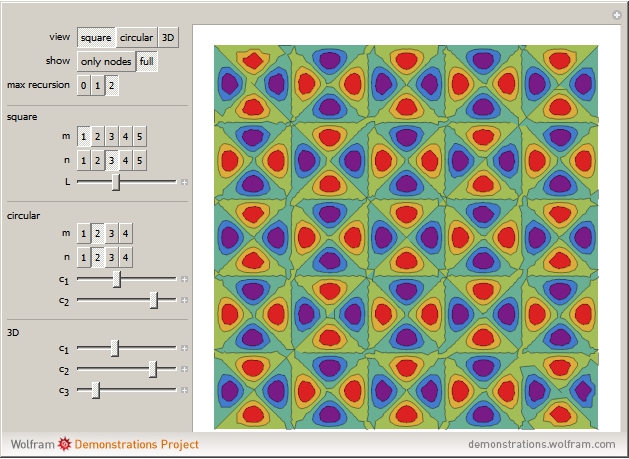Set circular n to 2

click(97, 257)
